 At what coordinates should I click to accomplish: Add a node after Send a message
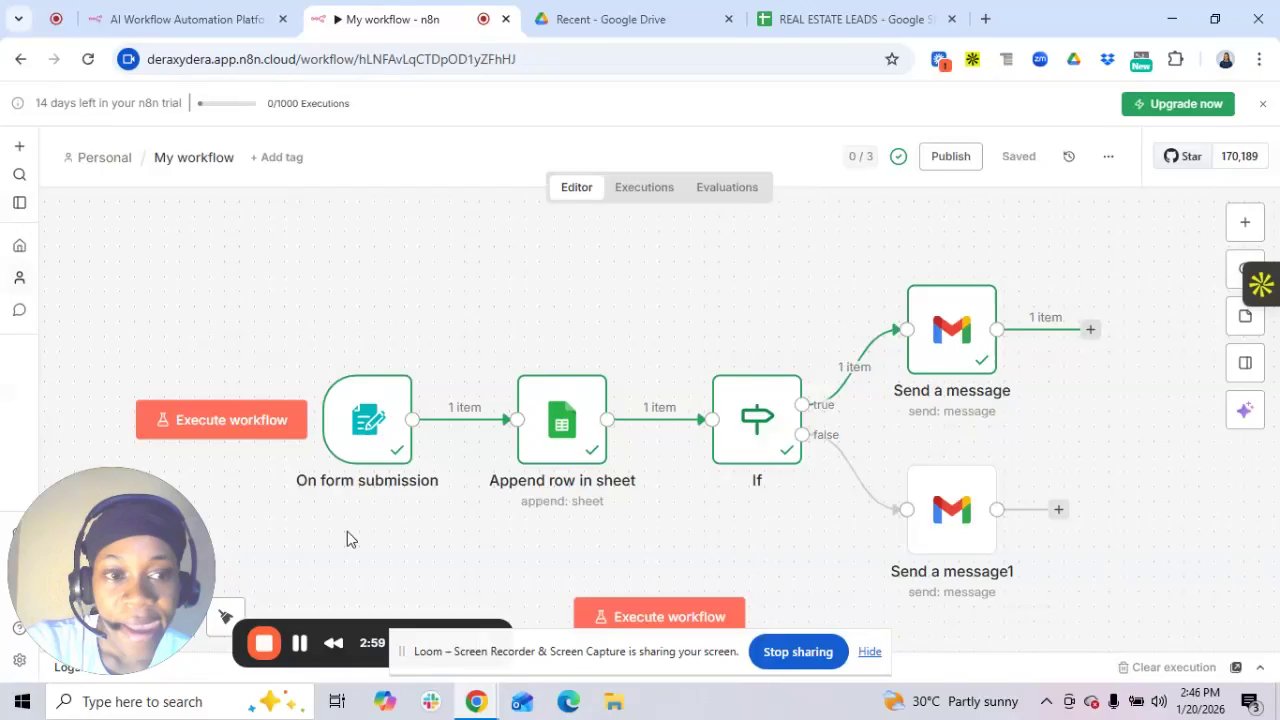point(1091,329)
